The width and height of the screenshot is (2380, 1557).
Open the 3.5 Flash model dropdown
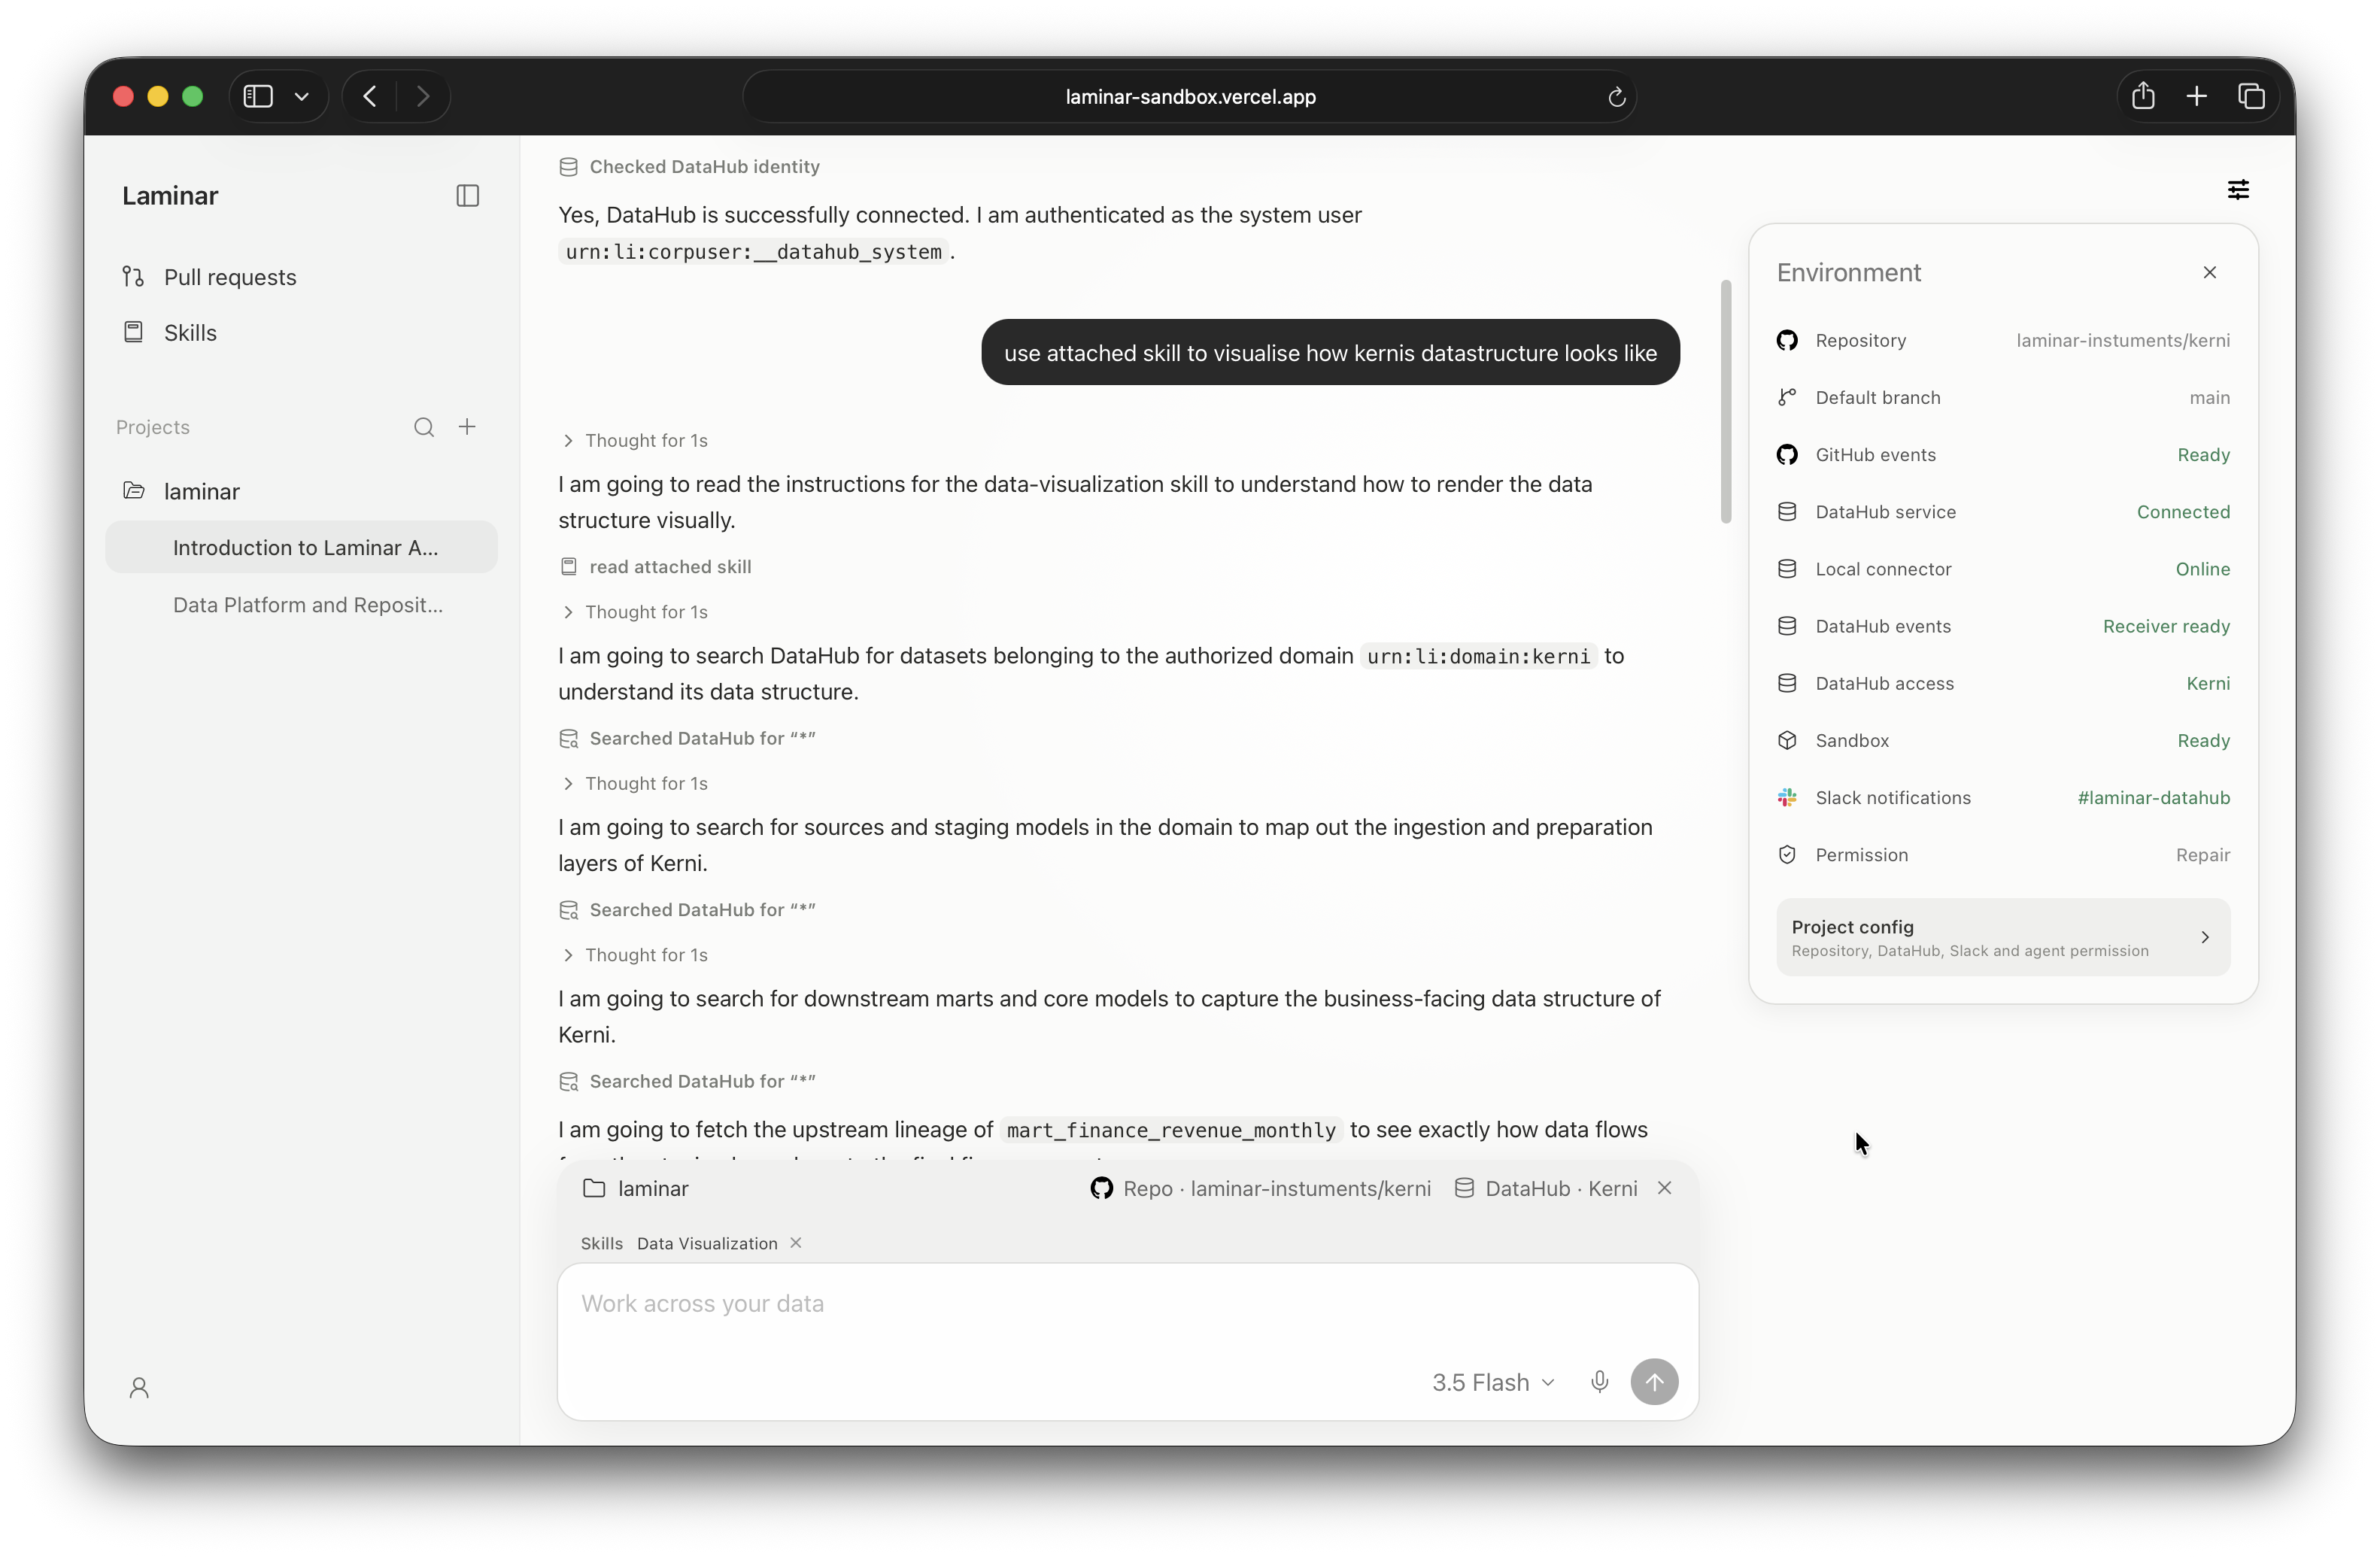pos(1493,1382)
